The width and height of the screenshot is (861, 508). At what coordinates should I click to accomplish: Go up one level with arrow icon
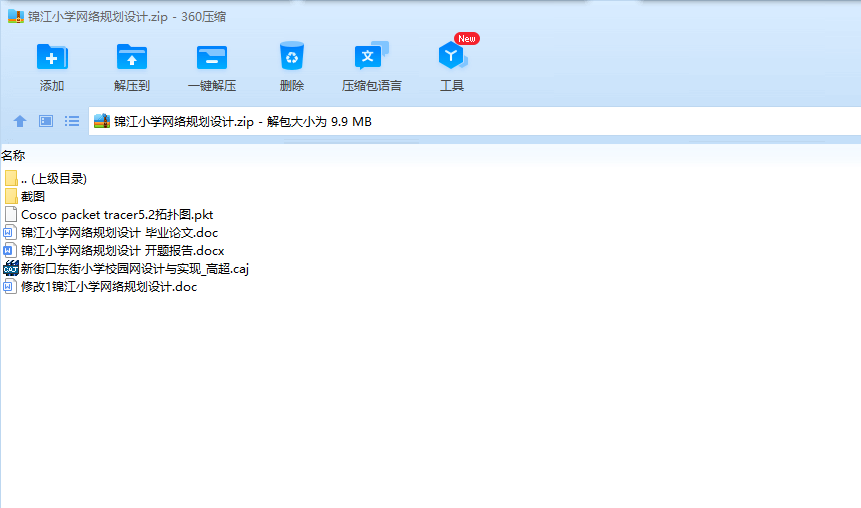20,121
